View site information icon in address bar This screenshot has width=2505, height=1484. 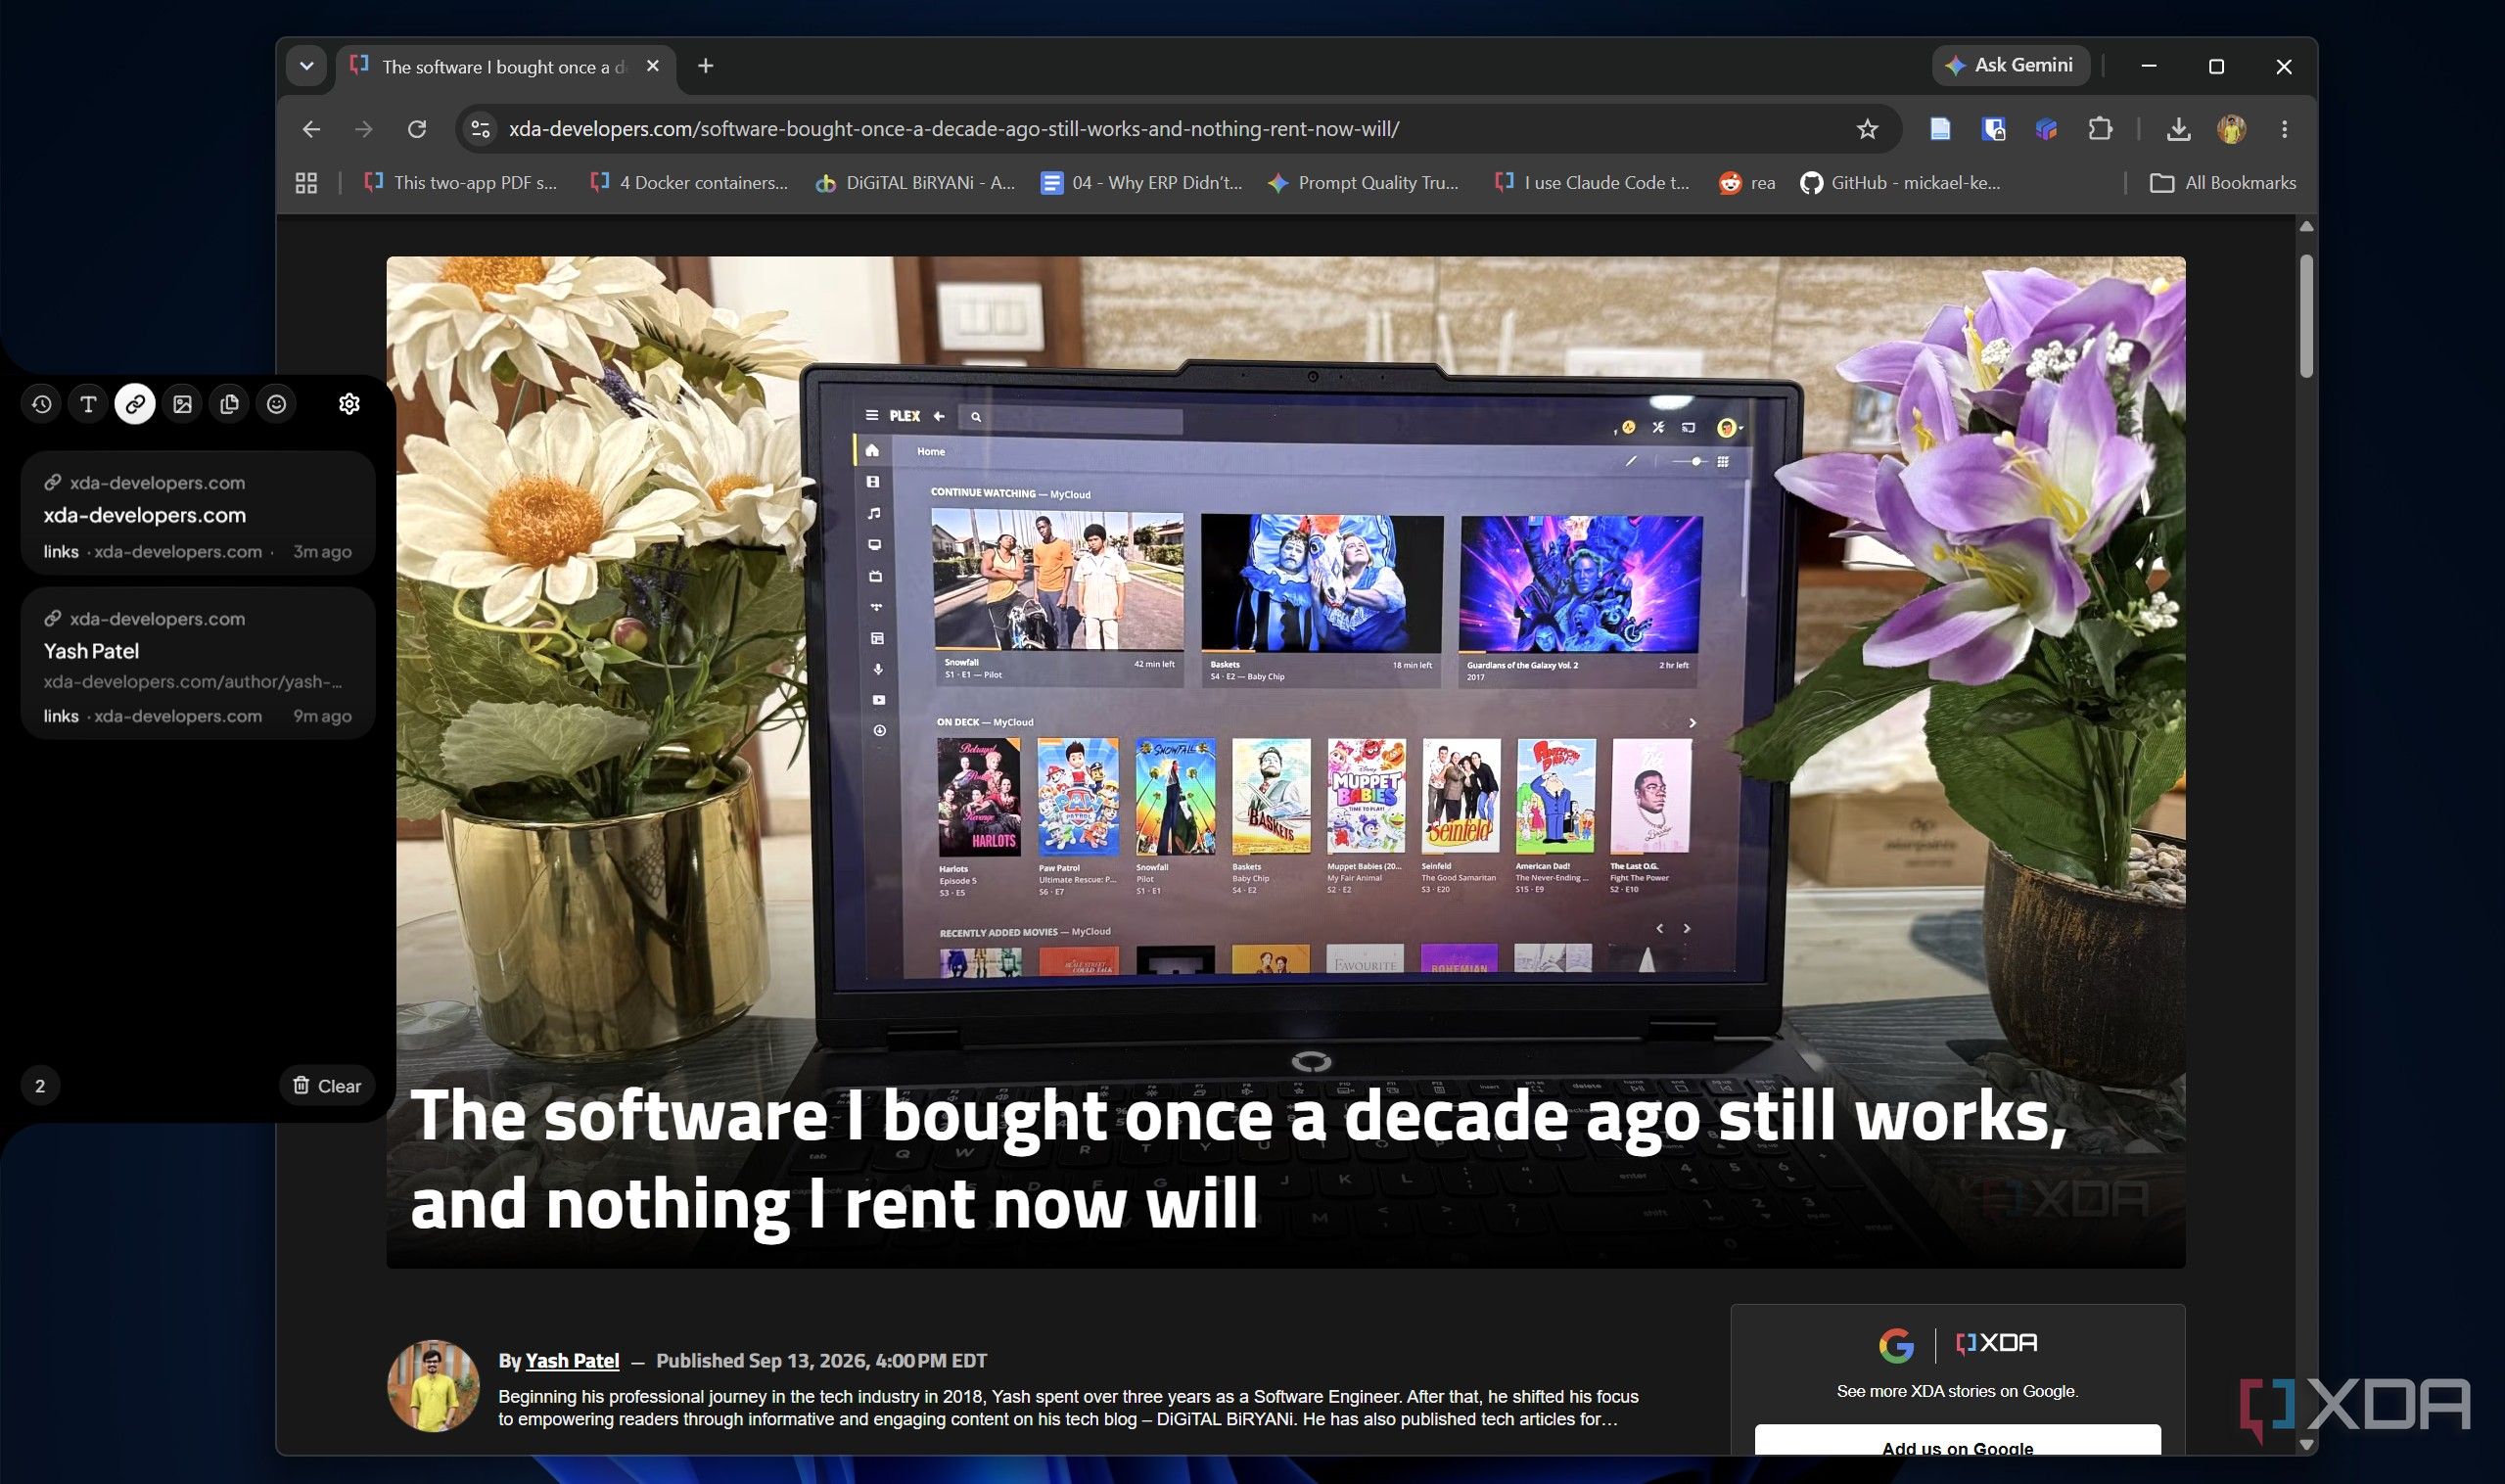(x=481, y=129)
